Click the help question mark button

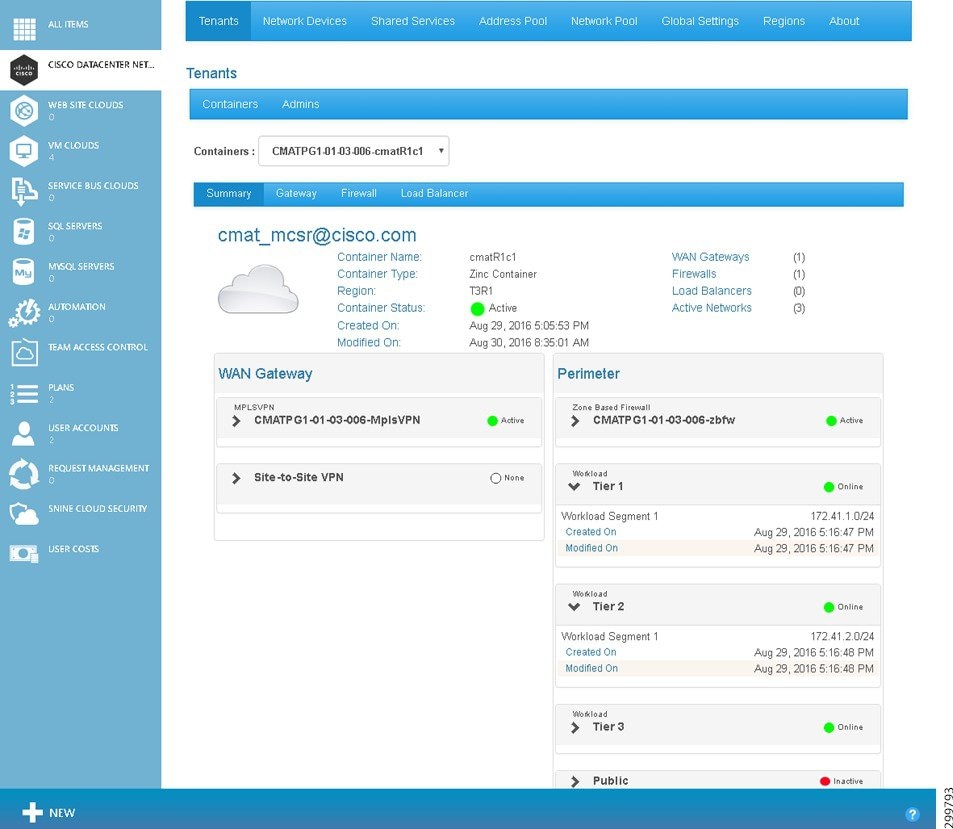911,813
